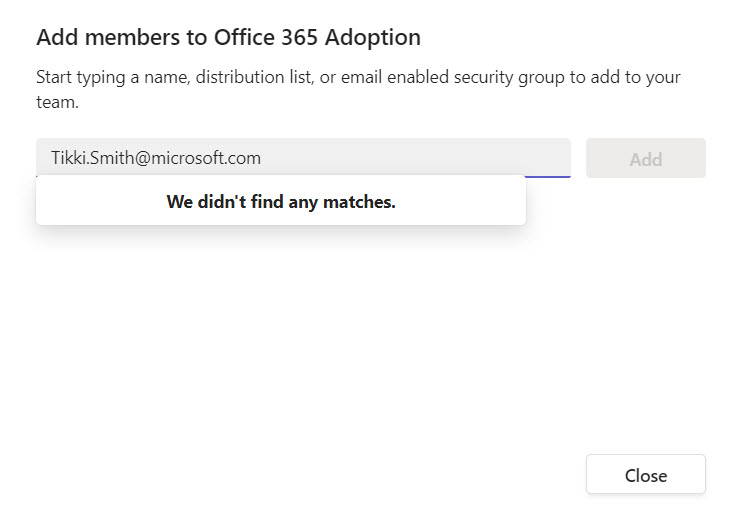
Task: Click the no-matches suggestion dropdown panel
Action: click(x=281, y=201)
